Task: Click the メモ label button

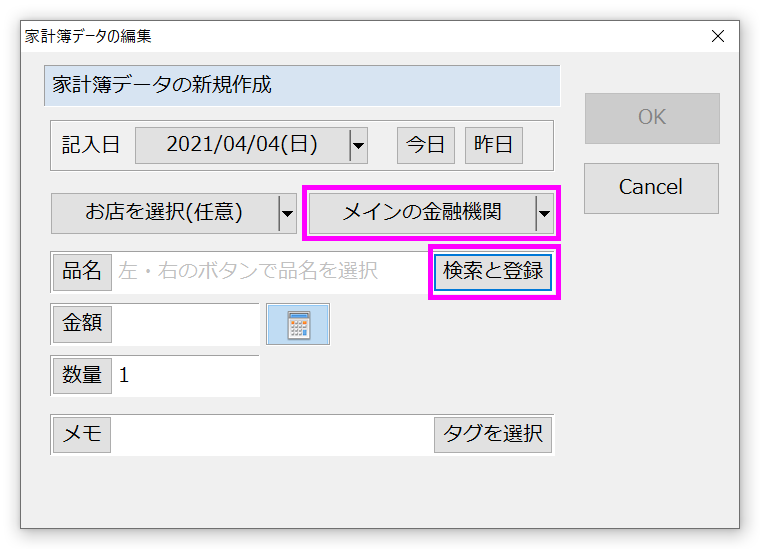Action: pos(82,435)
